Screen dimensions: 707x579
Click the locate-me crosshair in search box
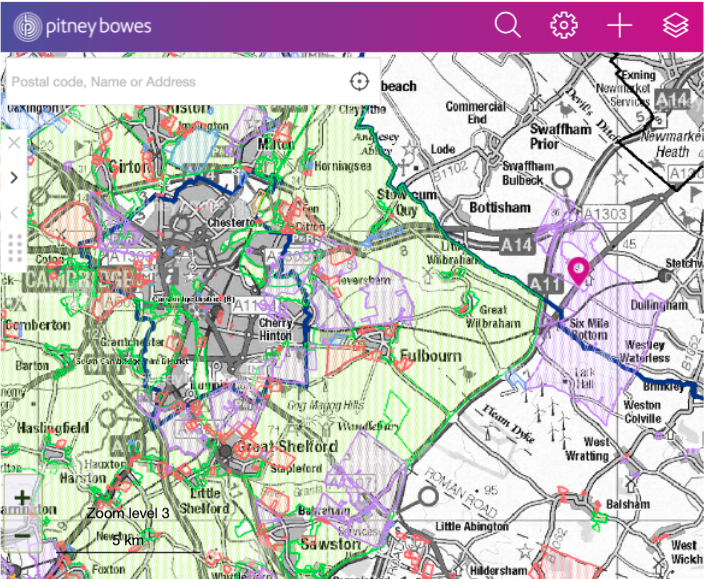[359, 82]
